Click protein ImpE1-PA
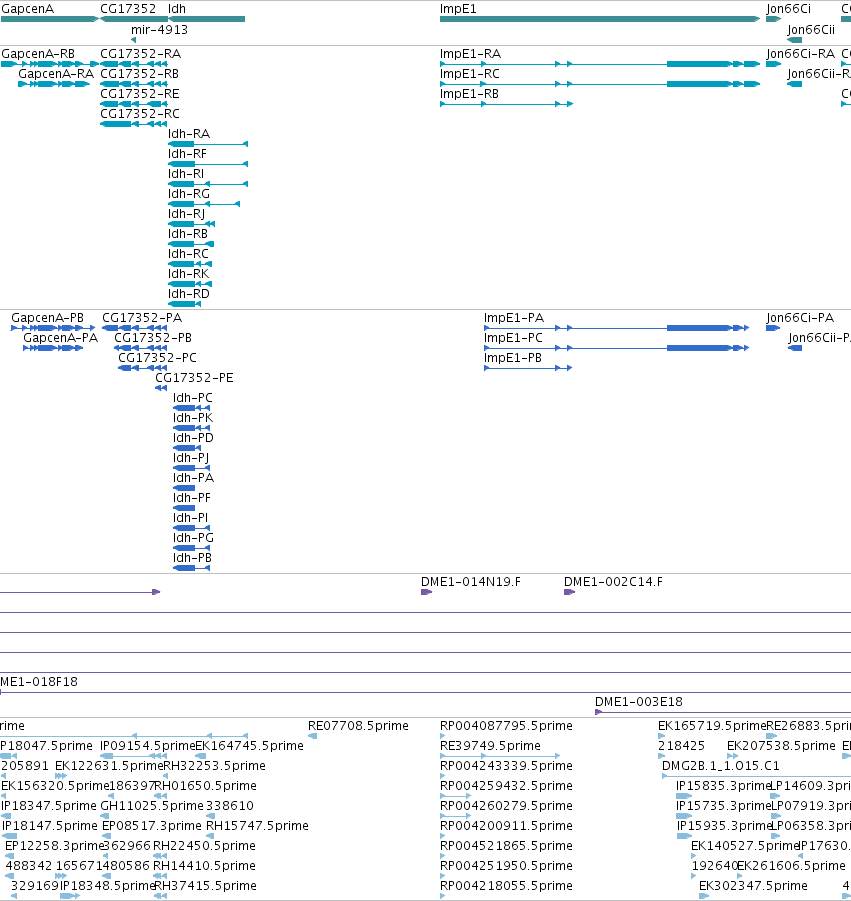This screenshot has width=851, height=901. (617, 328)
